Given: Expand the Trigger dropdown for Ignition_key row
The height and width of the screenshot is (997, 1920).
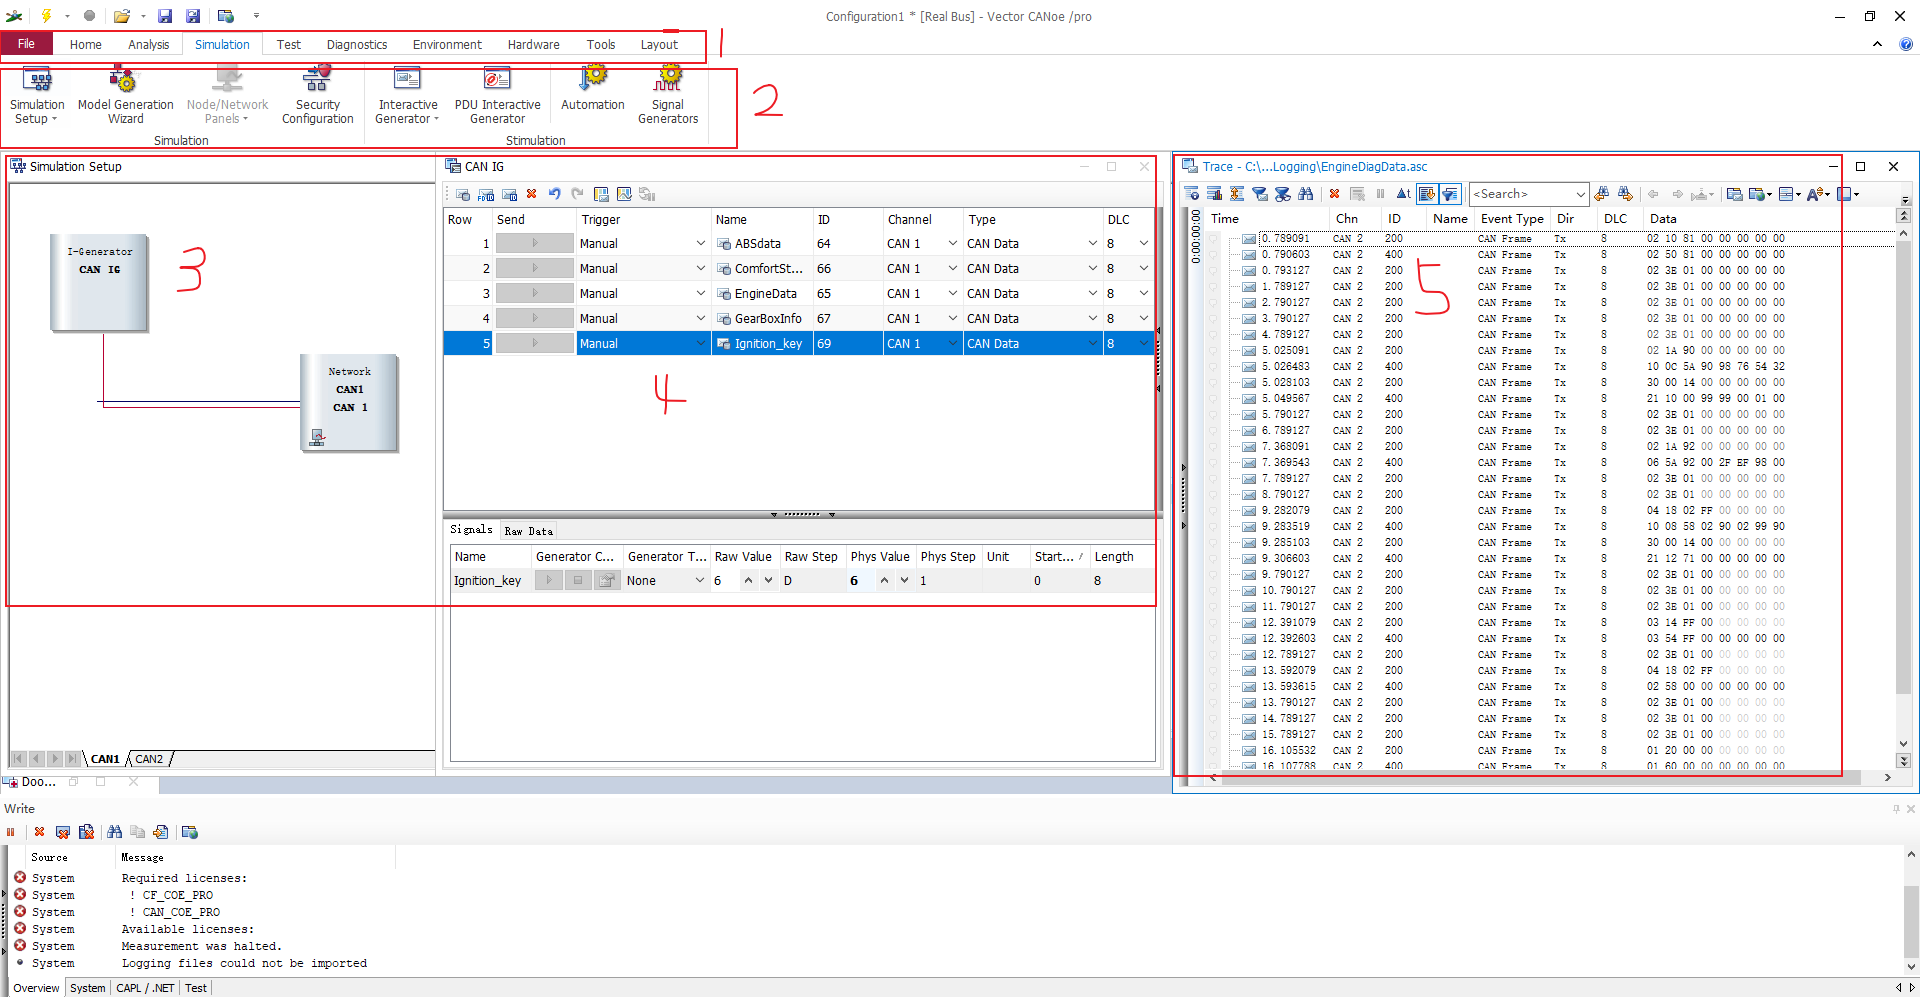Looking at the screenshot, I should tap(702, 343).
